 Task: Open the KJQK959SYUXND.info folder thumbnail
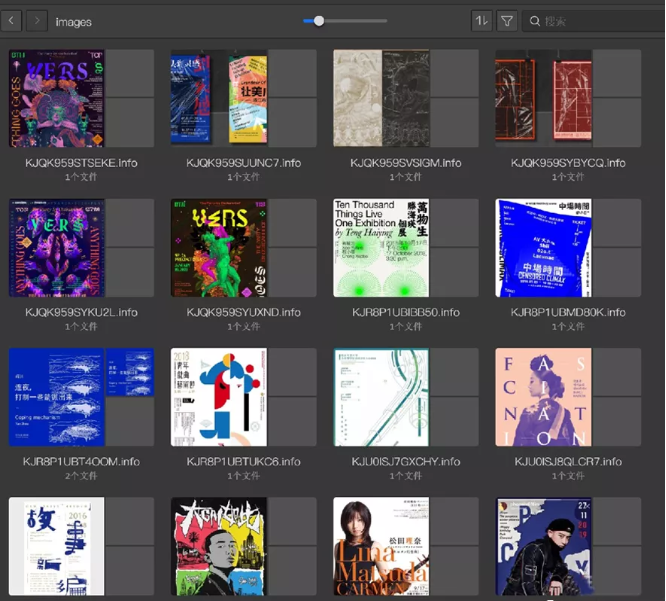tap(243, 248)
